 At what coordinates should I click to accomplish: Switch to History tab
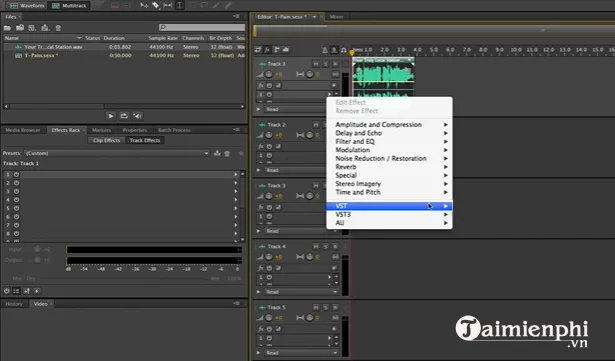pos(14,304)
